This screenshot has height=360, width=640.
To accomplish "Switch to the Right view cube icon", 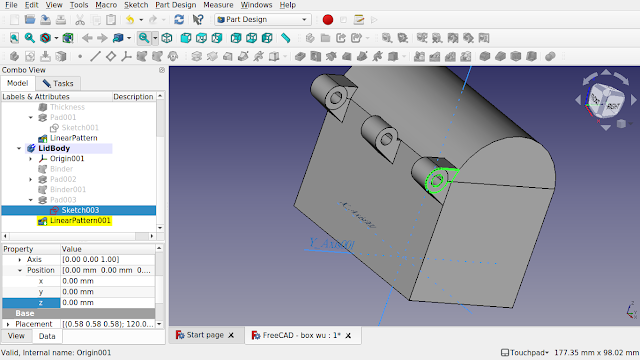I will (x=217, y=38).
